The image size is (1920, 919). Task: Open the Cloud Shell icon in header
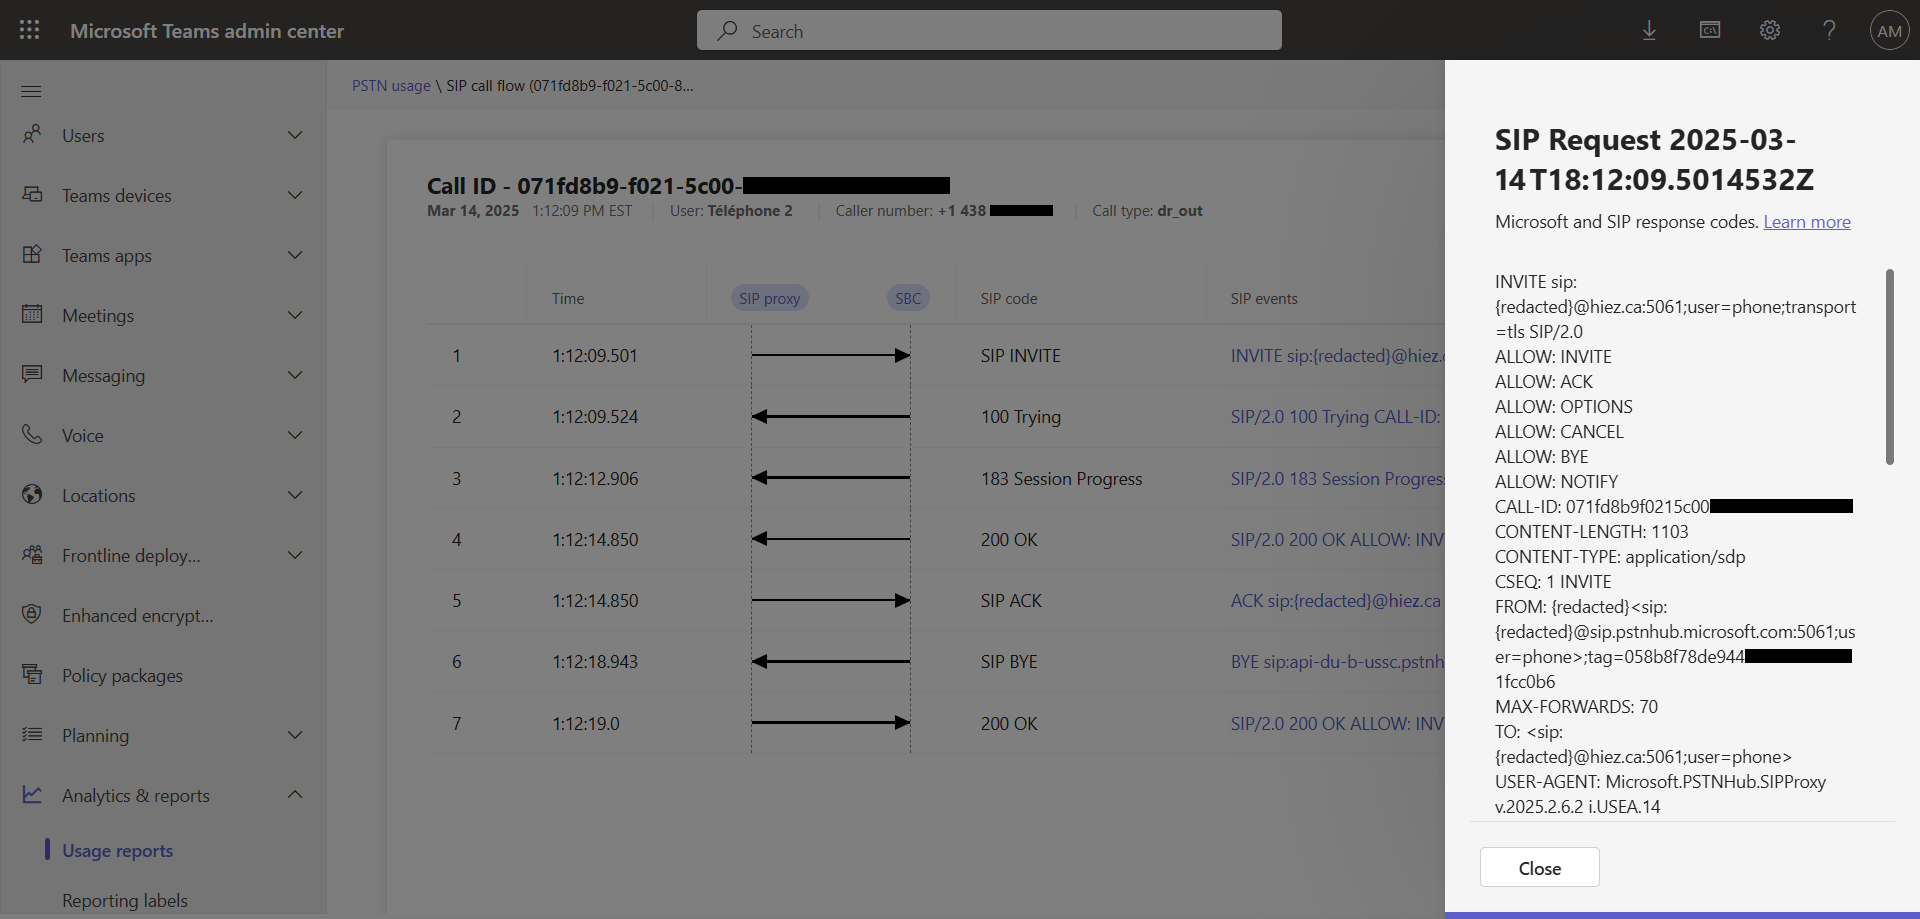click(x=1710, y=31)
